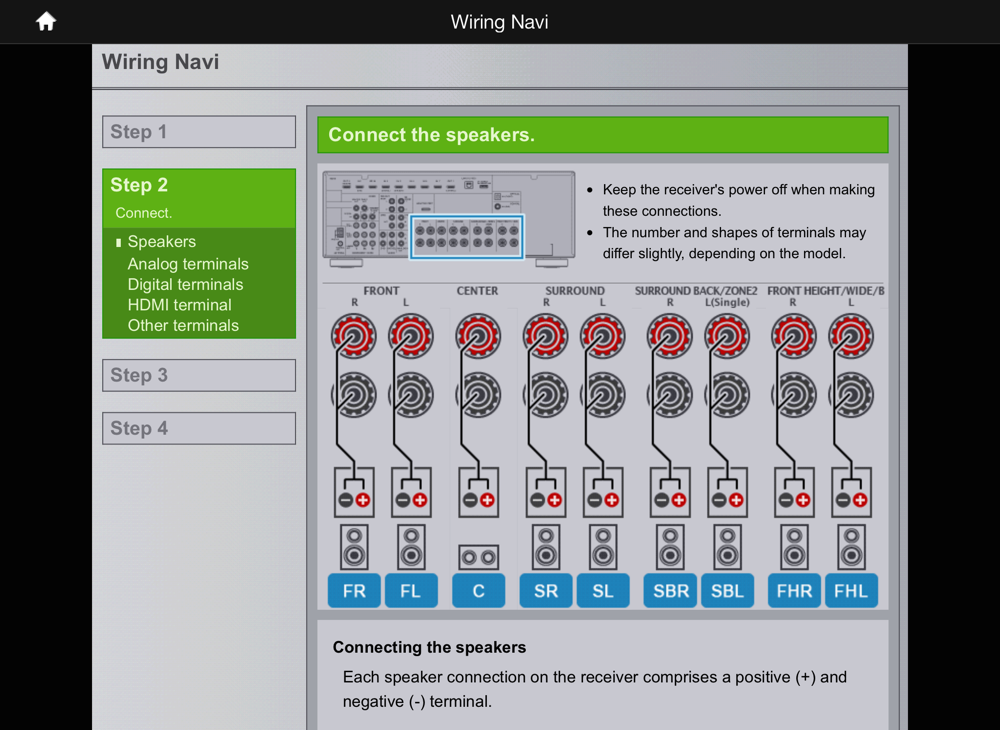This screenshot has width=1000, height=730.
Task: Click the speaker icon above FHR
Action: click(x=794, y=547)
